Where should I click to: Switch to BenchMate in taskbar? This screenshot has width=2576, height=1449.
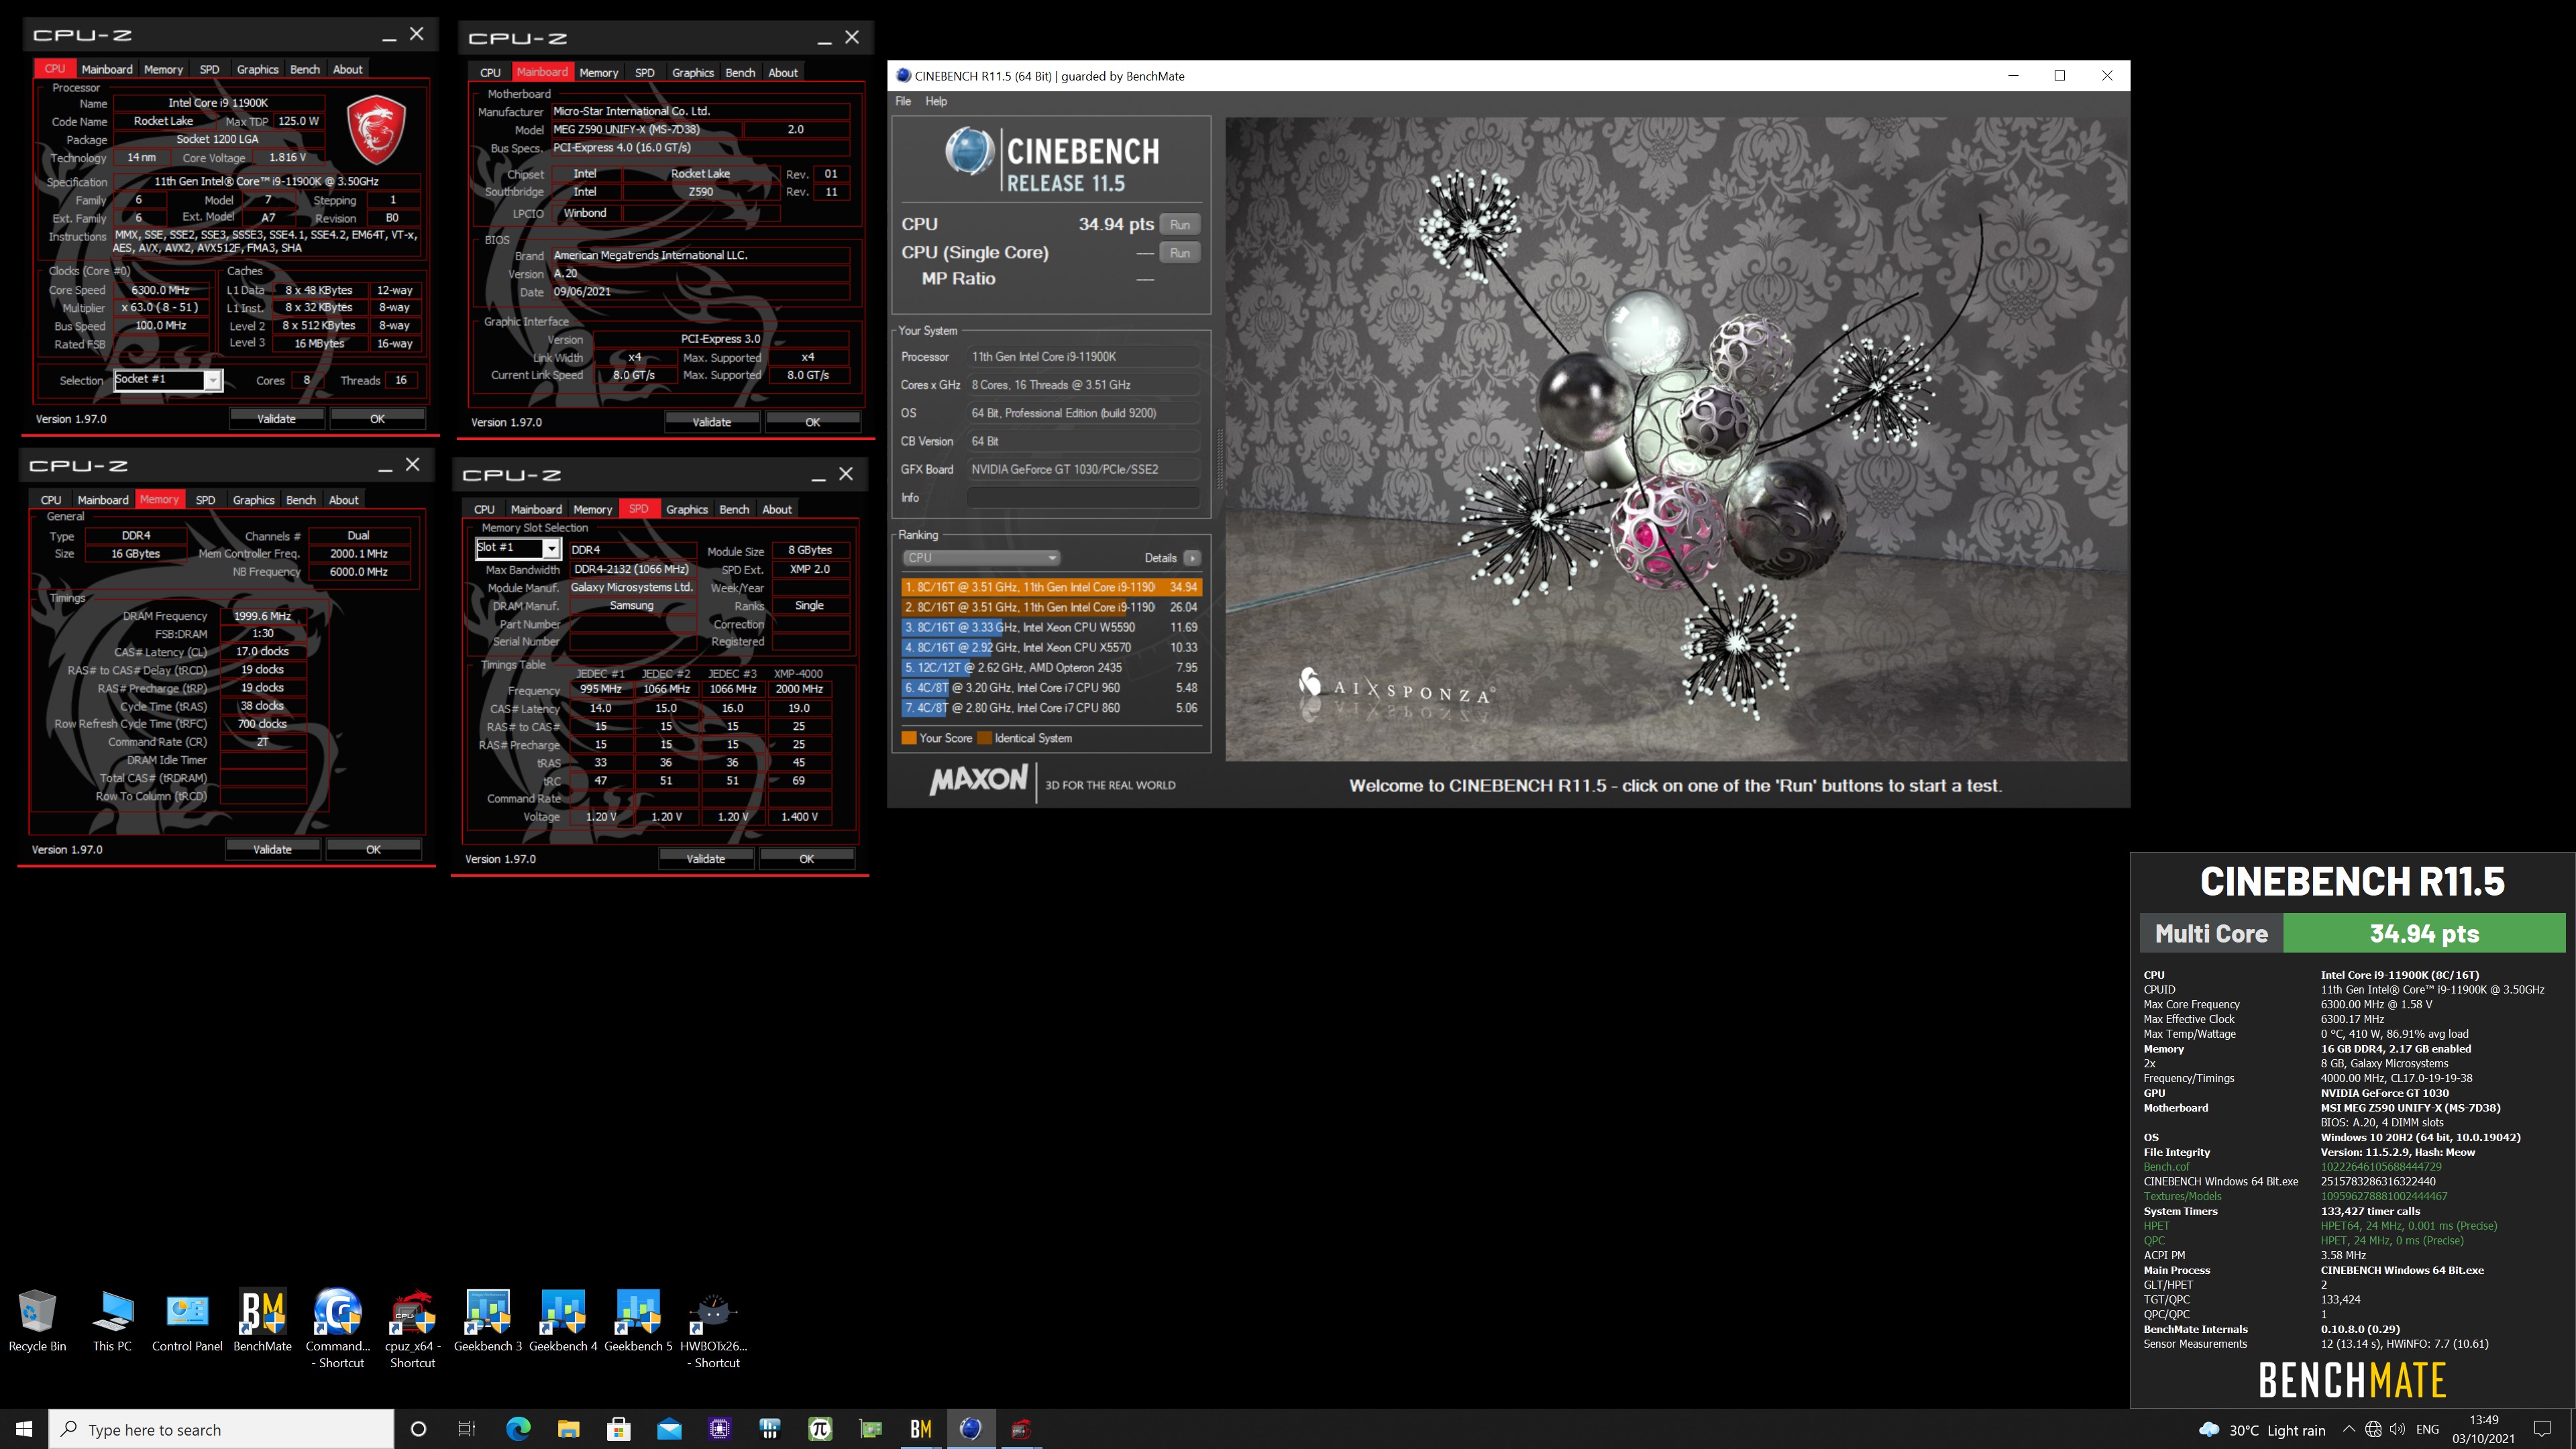[921, 1429]
